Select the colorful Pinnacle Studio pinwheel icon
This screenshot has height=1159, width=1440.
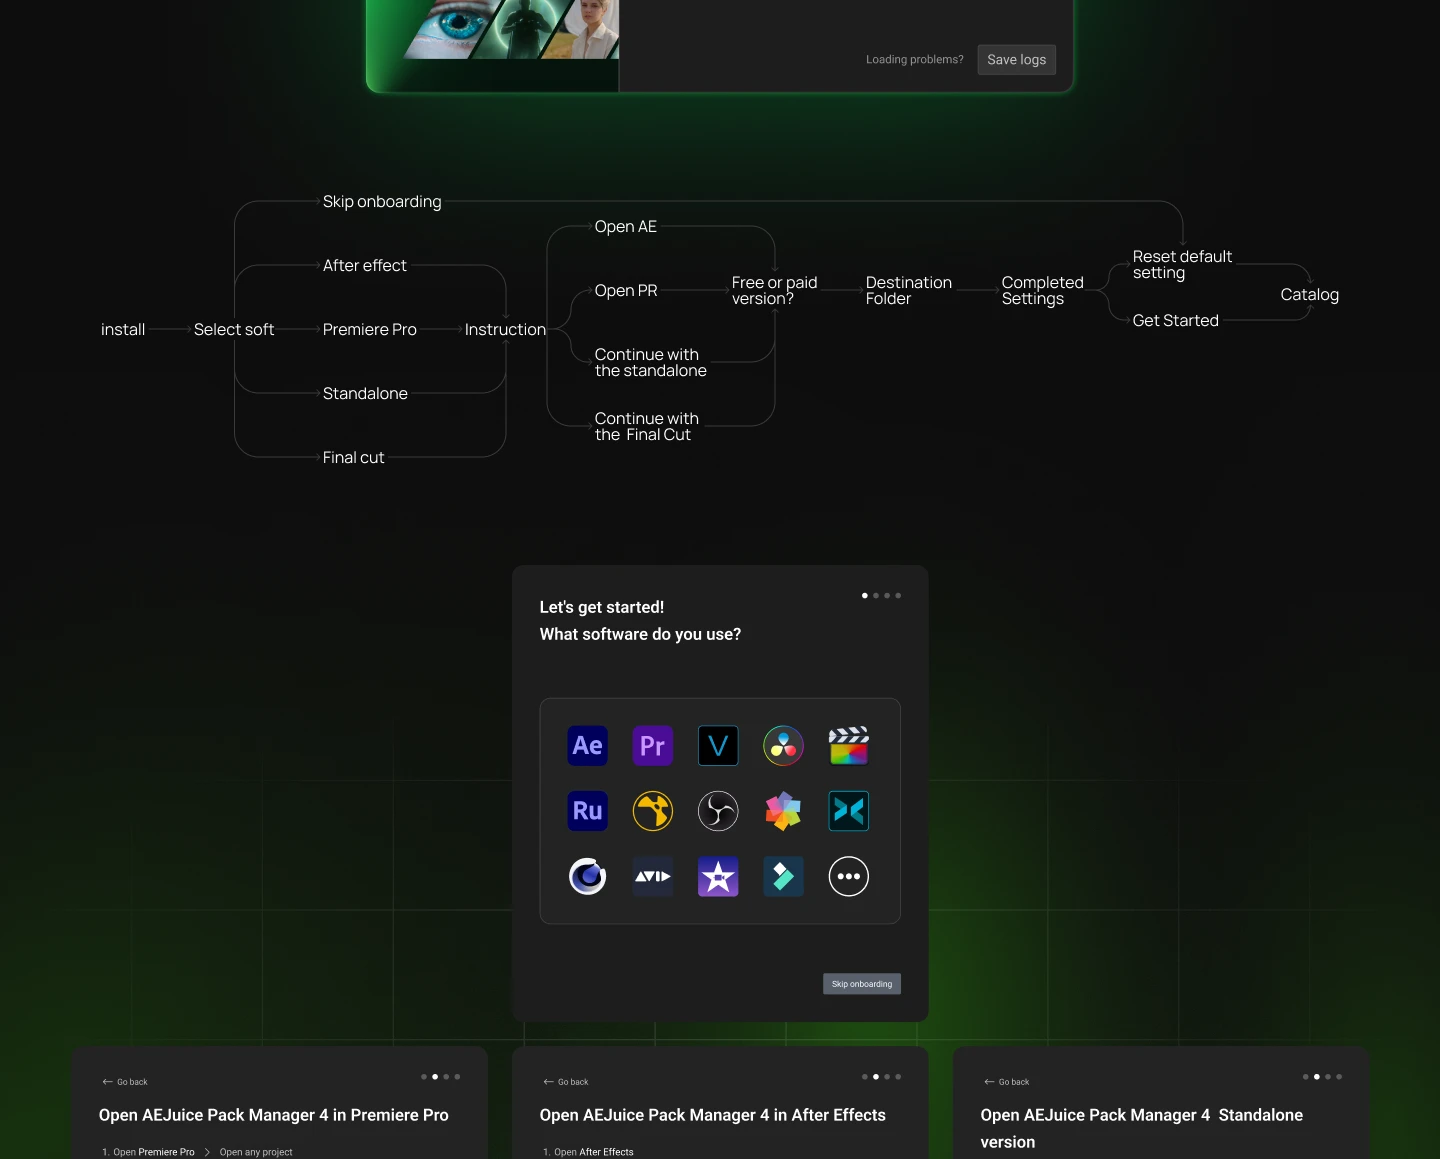tap(783, 811)
